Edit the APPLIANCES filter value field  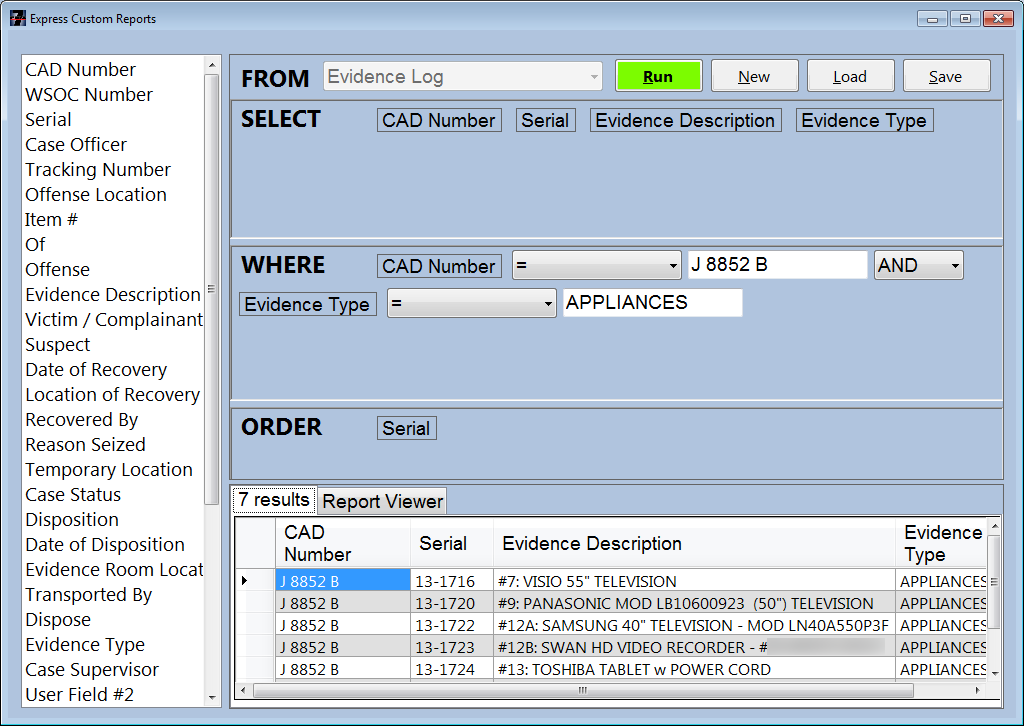pyautogui.click(x=652, y=302)
